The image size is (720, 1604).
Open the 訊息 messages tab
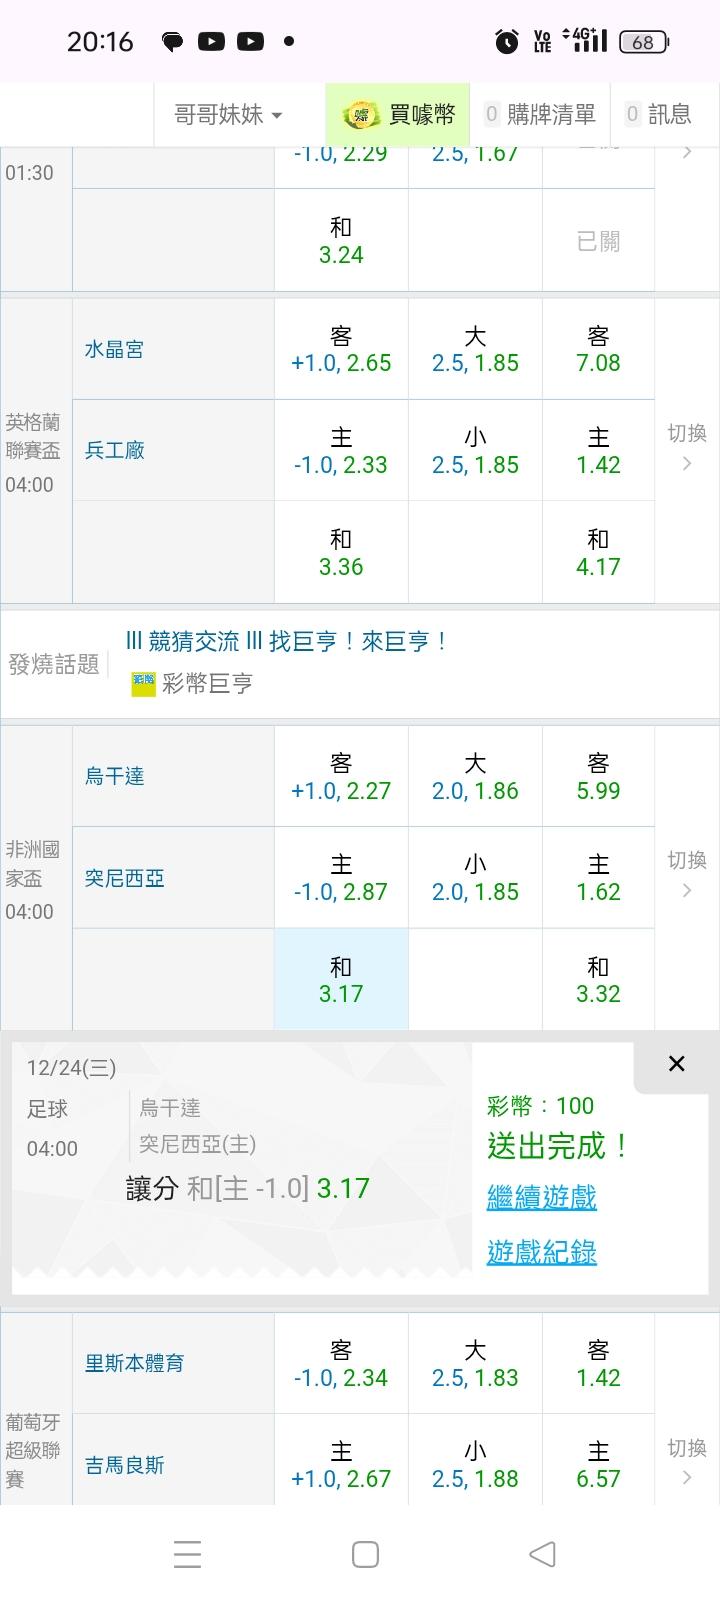(658, 115)
